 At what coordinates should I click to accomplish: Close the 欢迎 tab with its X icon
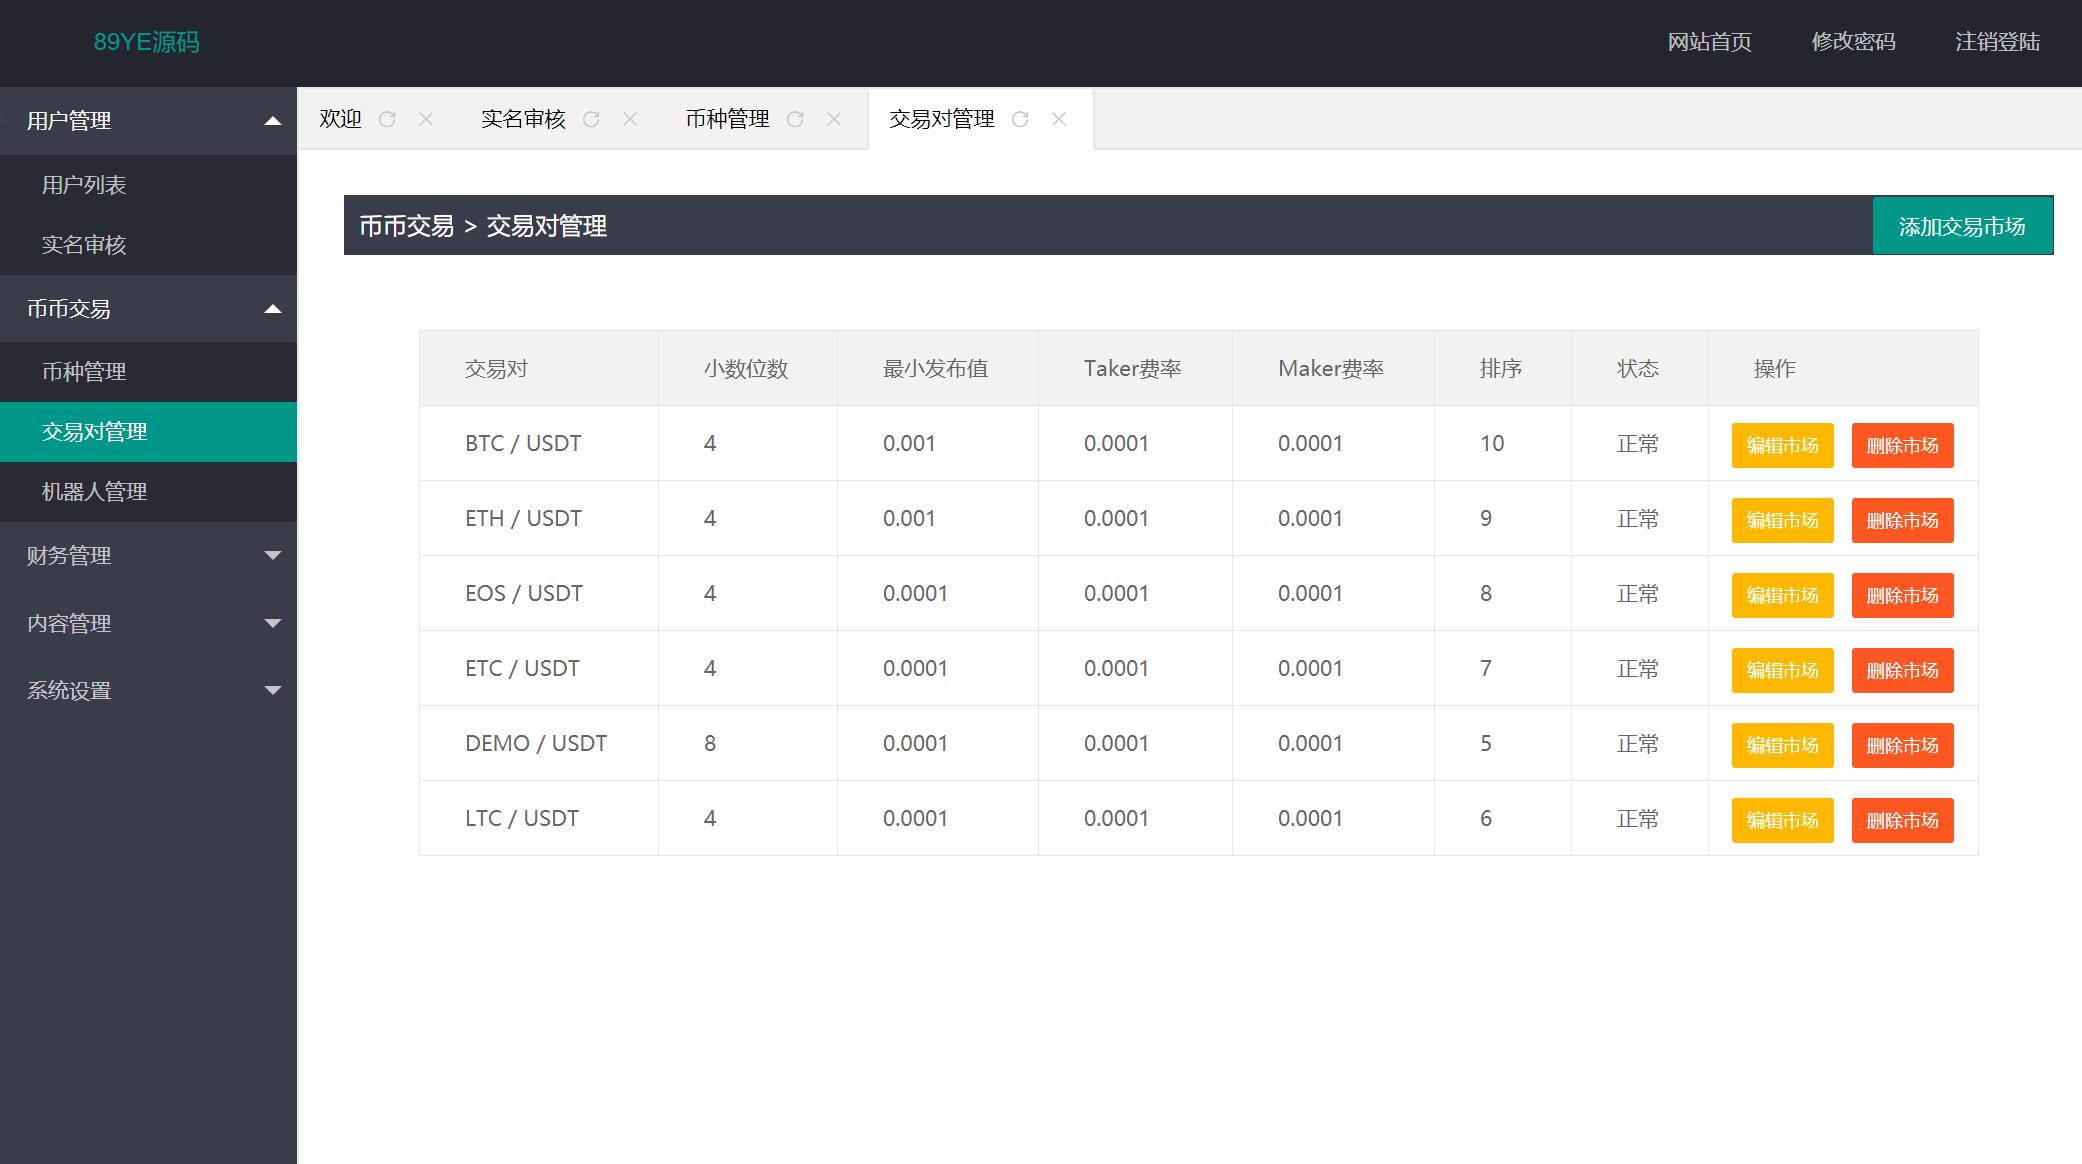426,119
